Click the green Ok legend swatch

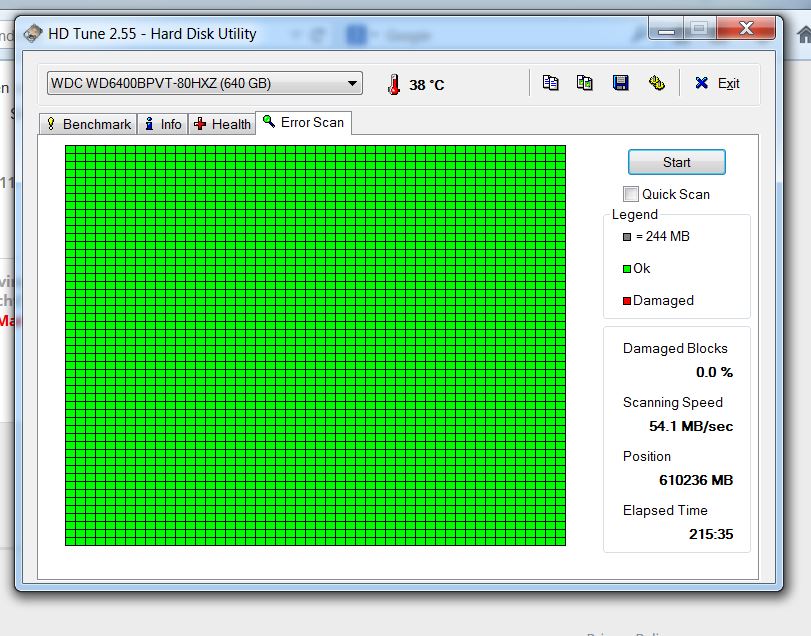coord(627,269)
